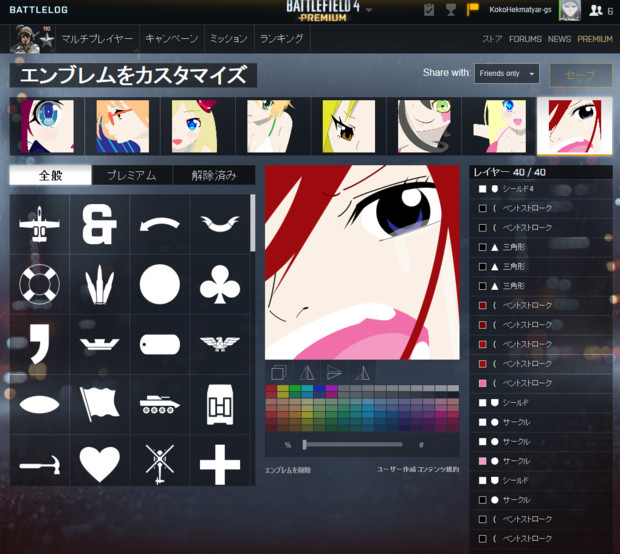Pick the red swatch in top palette row

pos(271,388)
